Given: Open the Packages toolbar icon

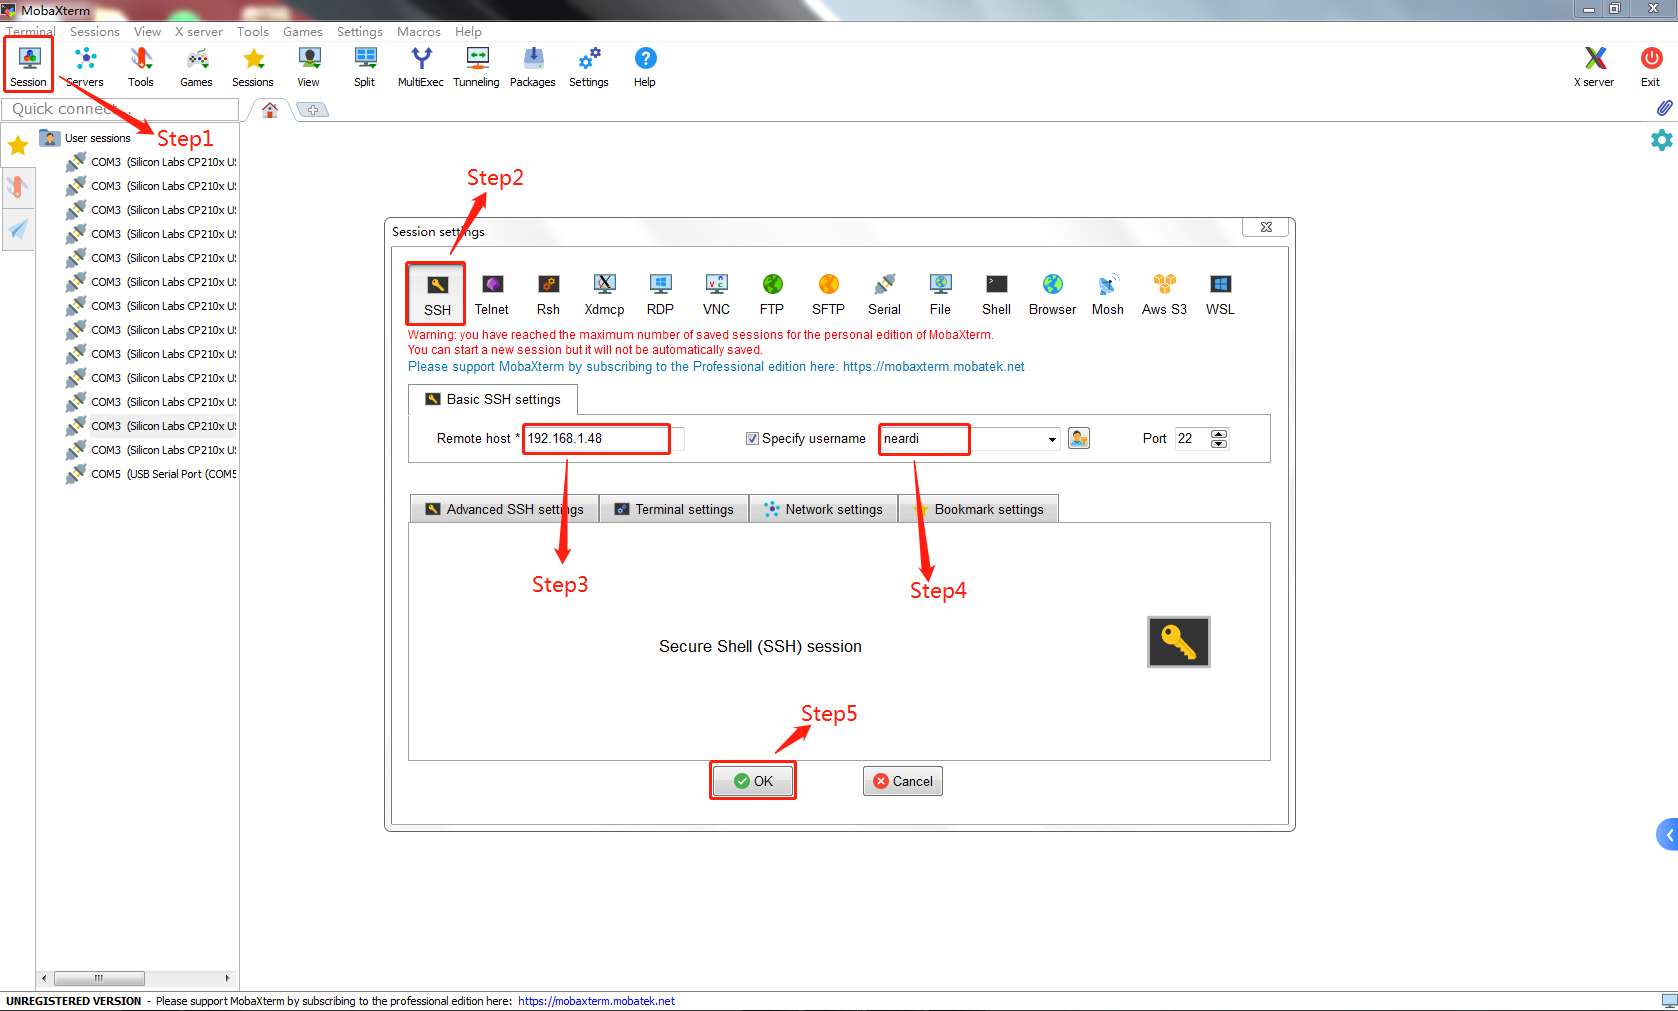Looking at the screenshot, I should [533, 66].
